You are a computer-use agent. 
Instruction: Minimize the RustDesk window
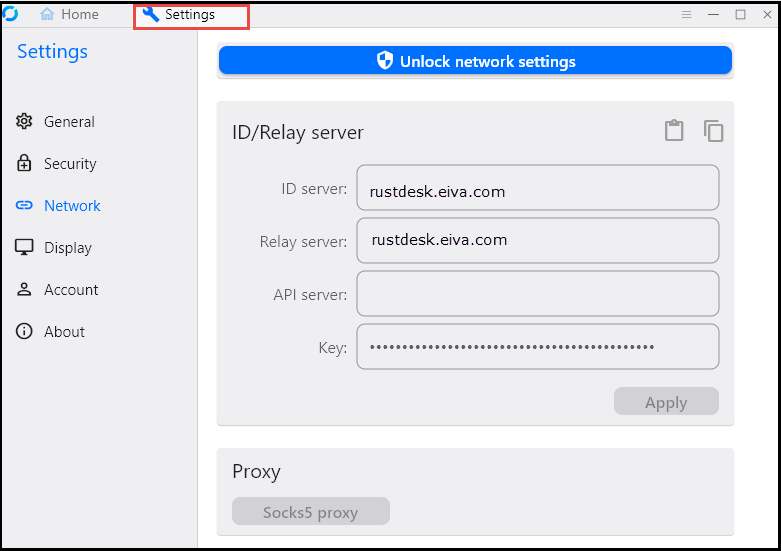[x=713, y=14]
